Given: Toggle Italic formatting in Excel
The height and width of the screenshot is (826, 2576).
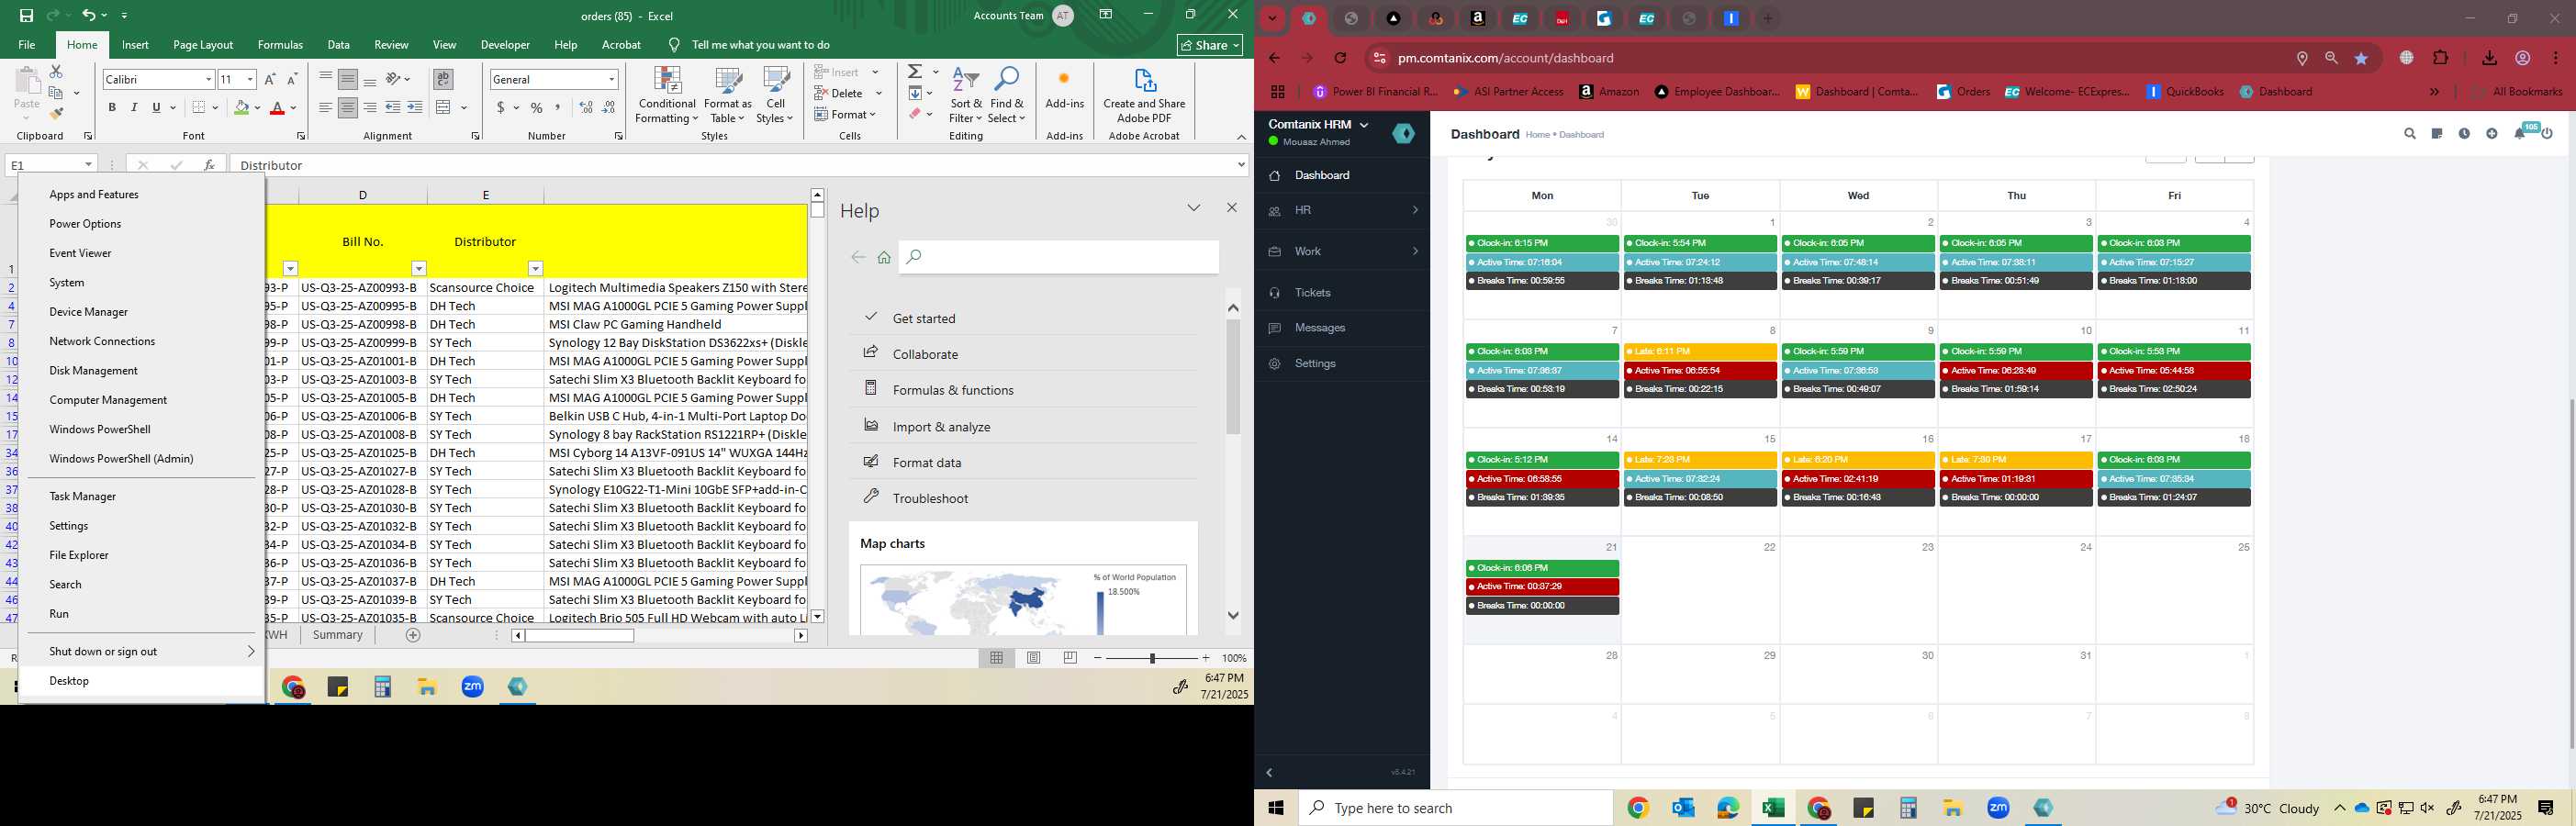Looking at the screenshot, I should coord(134,107).
